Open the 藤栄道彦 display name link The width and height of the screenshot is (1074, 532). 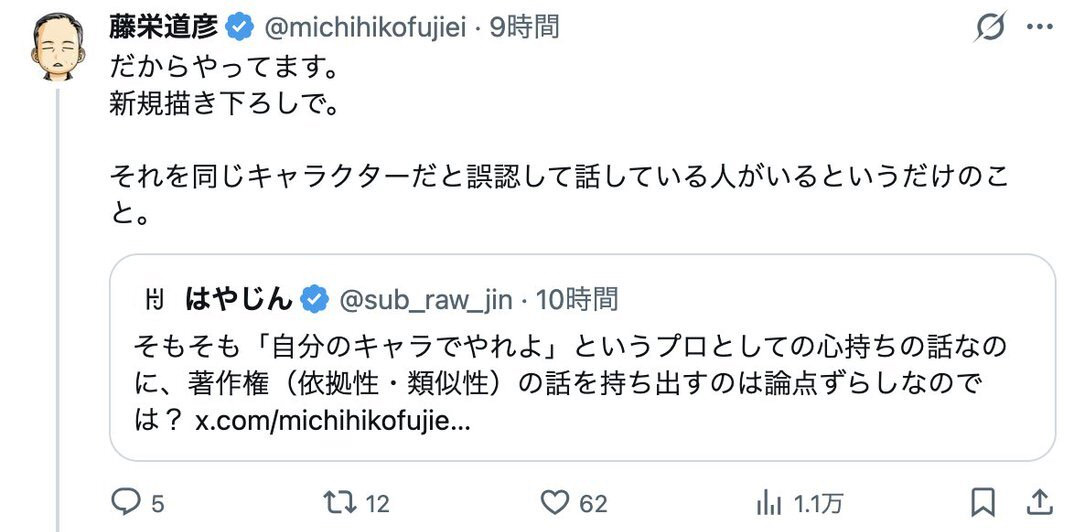click(165, 28)
